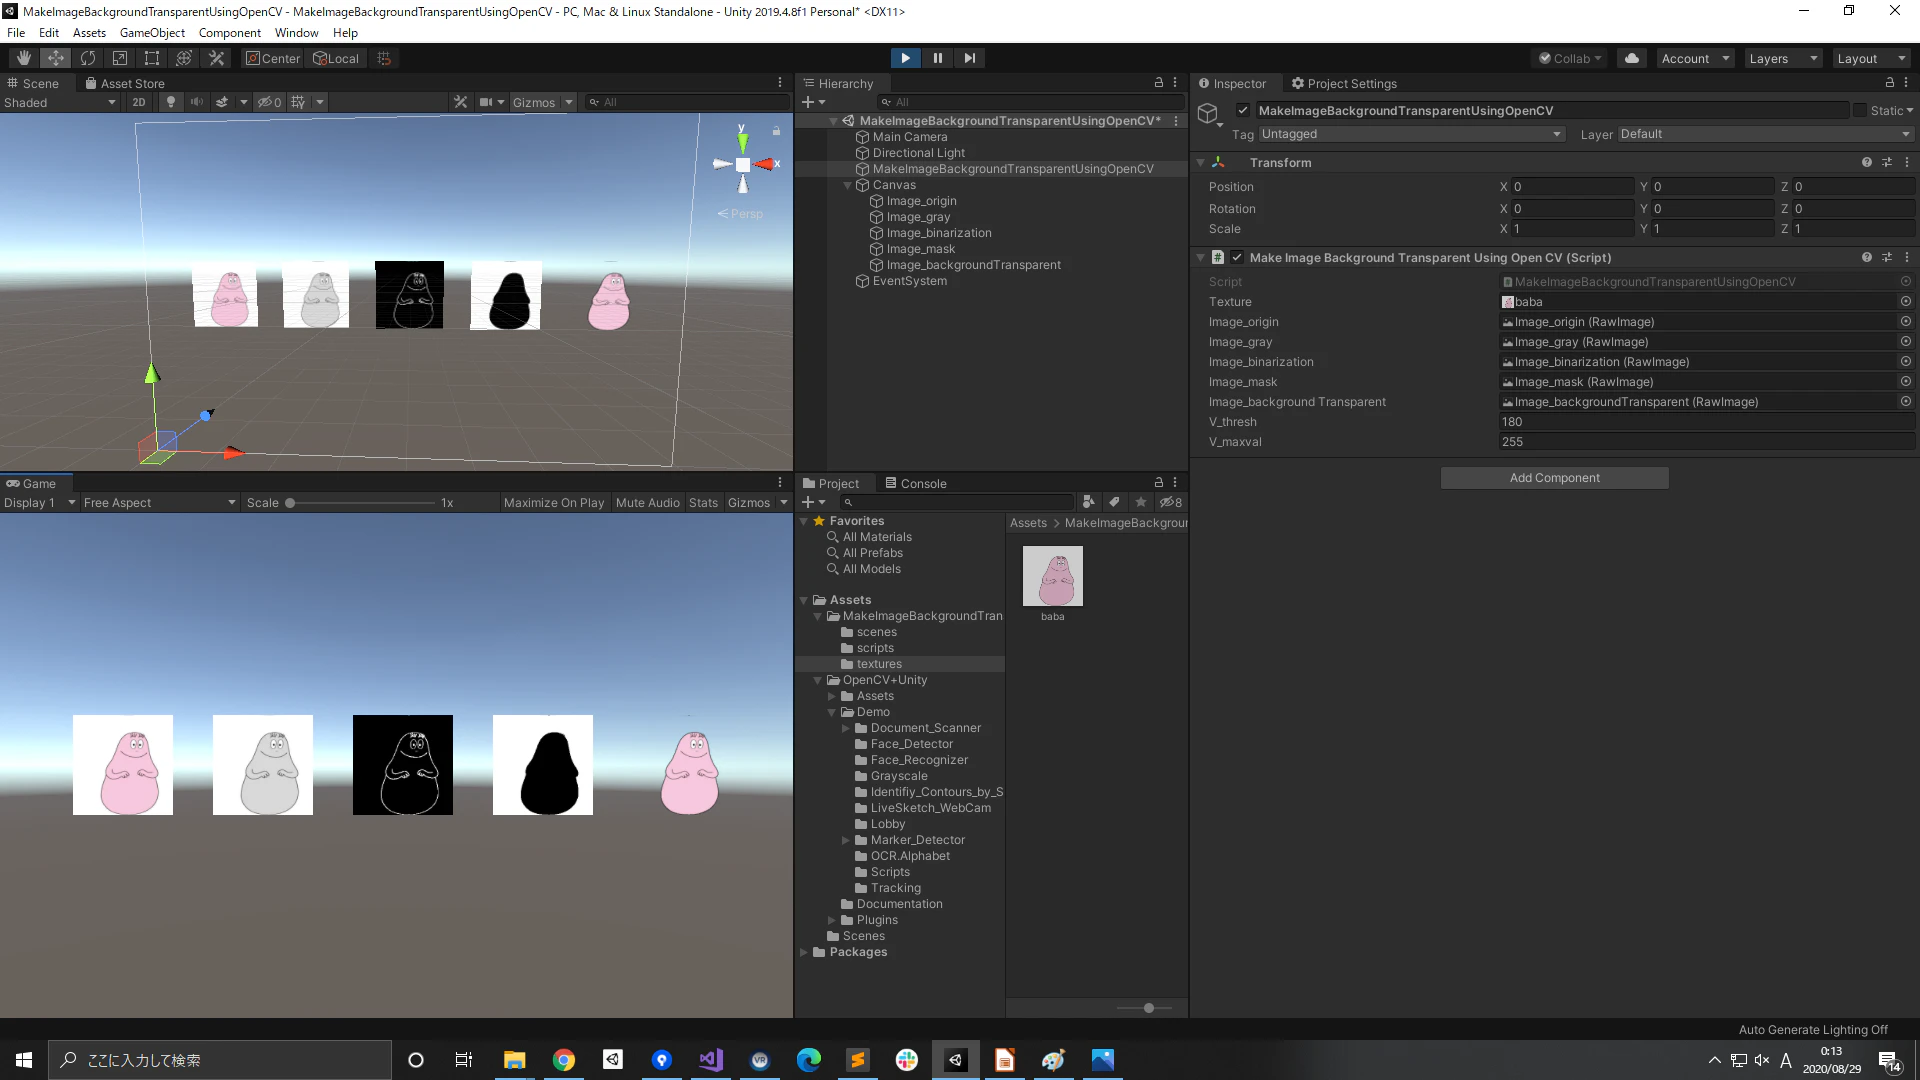Viewport: 1920px width, 1080px height.
Task: Click Search by Label icon in Project
Action: (x=1114, y=502)
